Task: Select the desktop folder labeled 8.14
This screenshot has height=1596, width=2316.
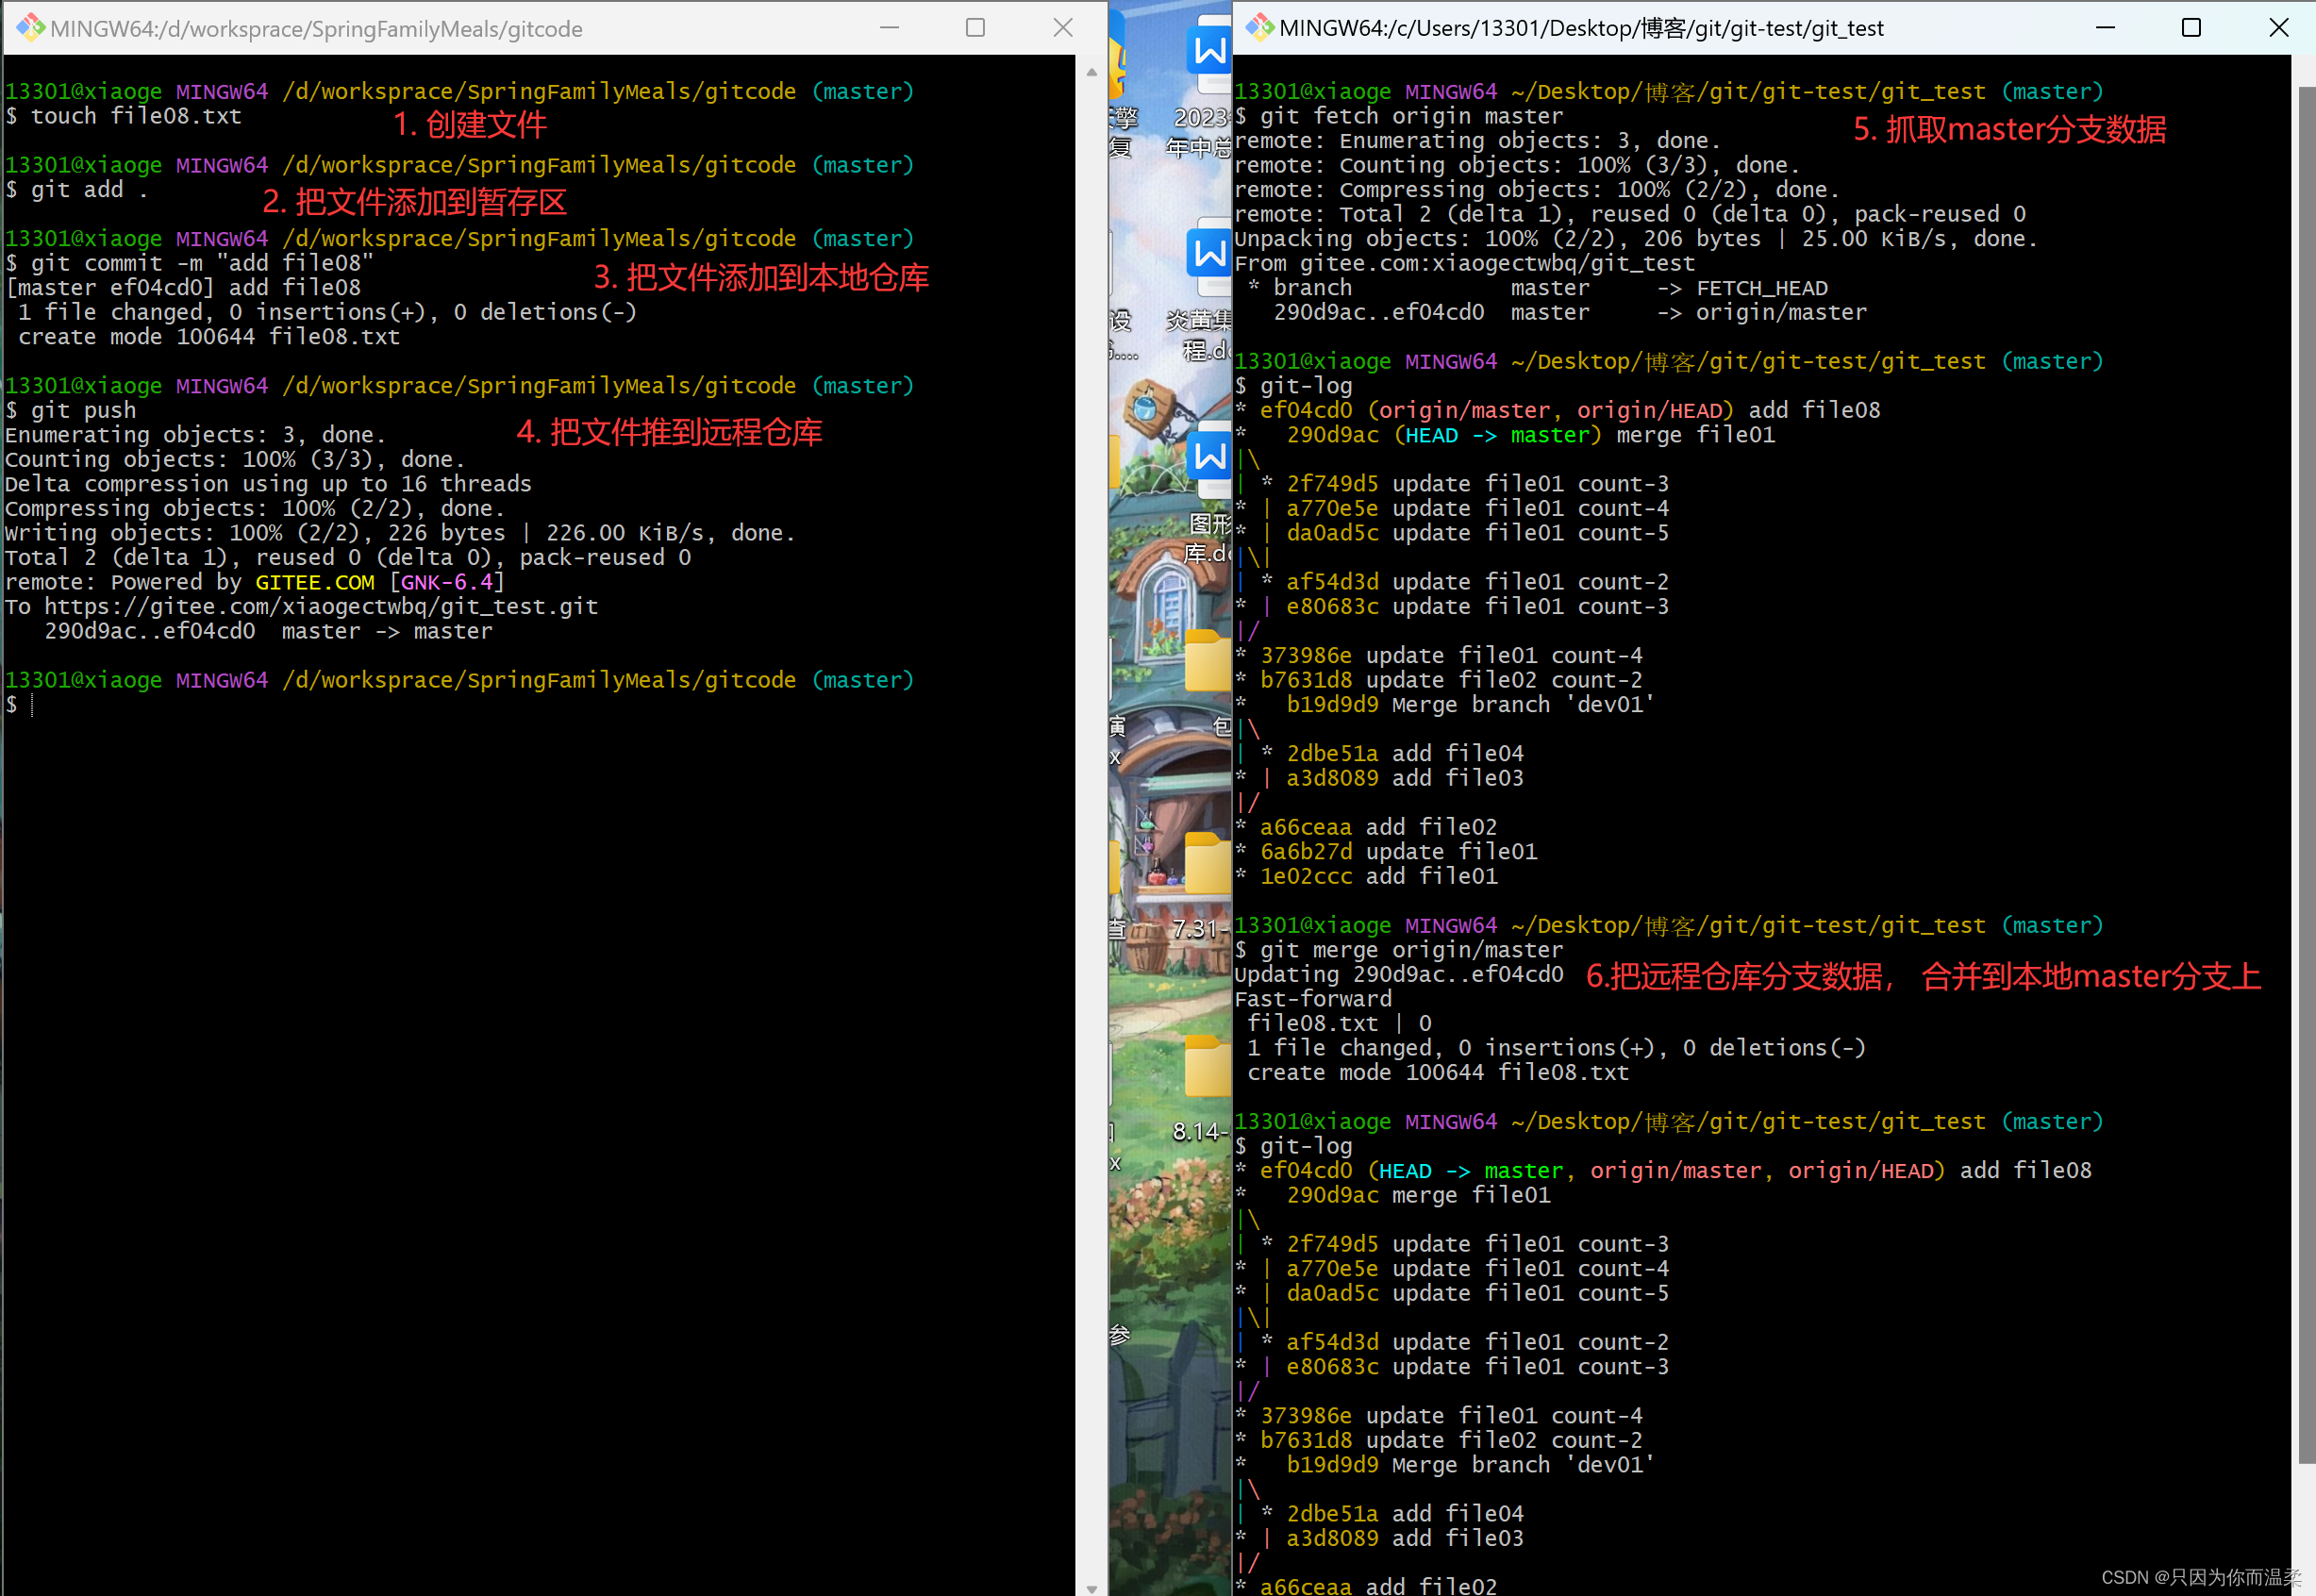Action: click(x=1208, y=1068)
